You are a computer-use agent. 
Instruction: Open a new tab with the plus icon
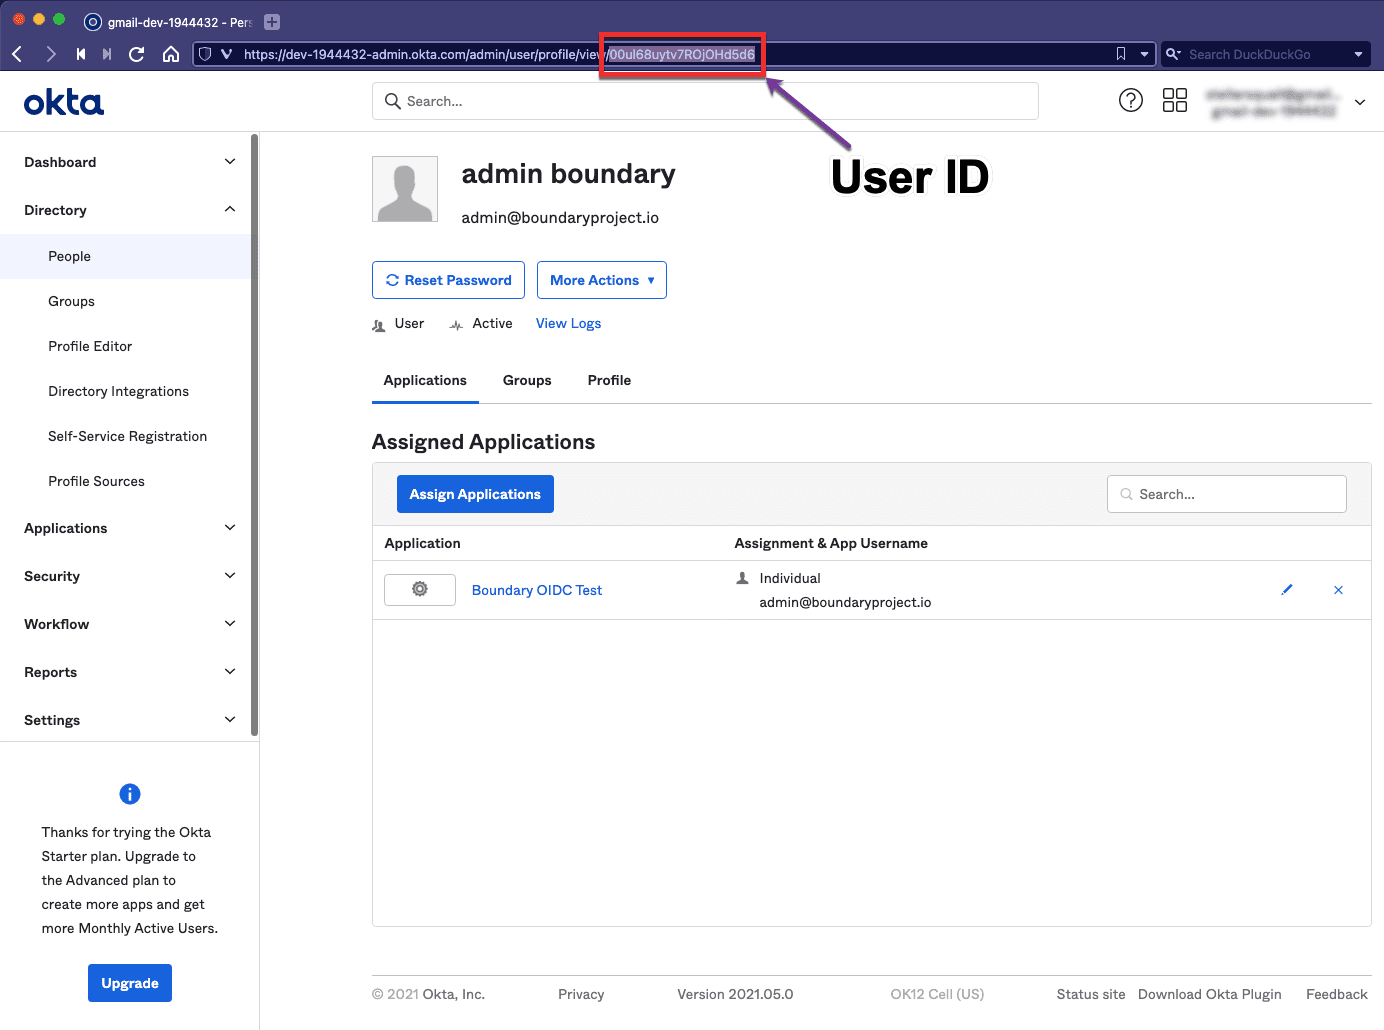click(271, 21)
